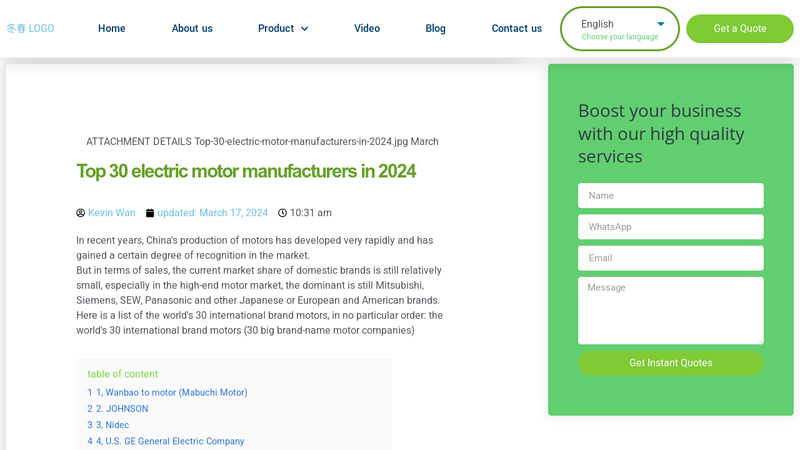Image resolution: width=800 pixels, height=450 pixels.
Task: Click the calendar date icon
Action: pyautogui.click(x=150, y=213)
